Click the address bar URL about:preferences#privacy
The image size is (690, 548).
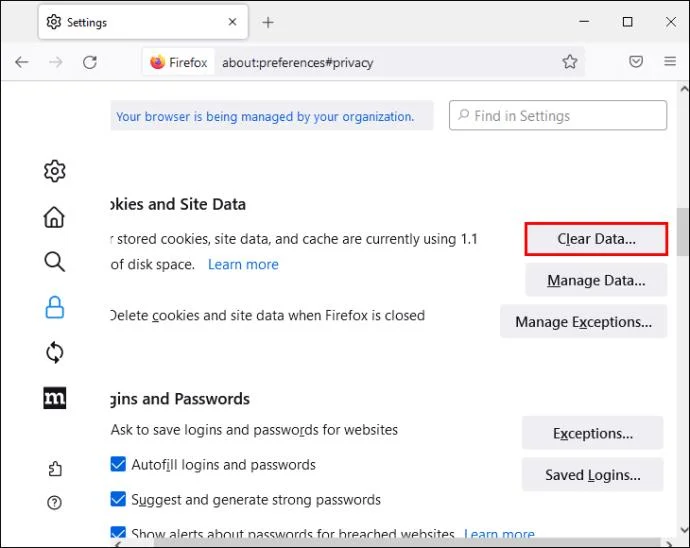click(297, 63)
